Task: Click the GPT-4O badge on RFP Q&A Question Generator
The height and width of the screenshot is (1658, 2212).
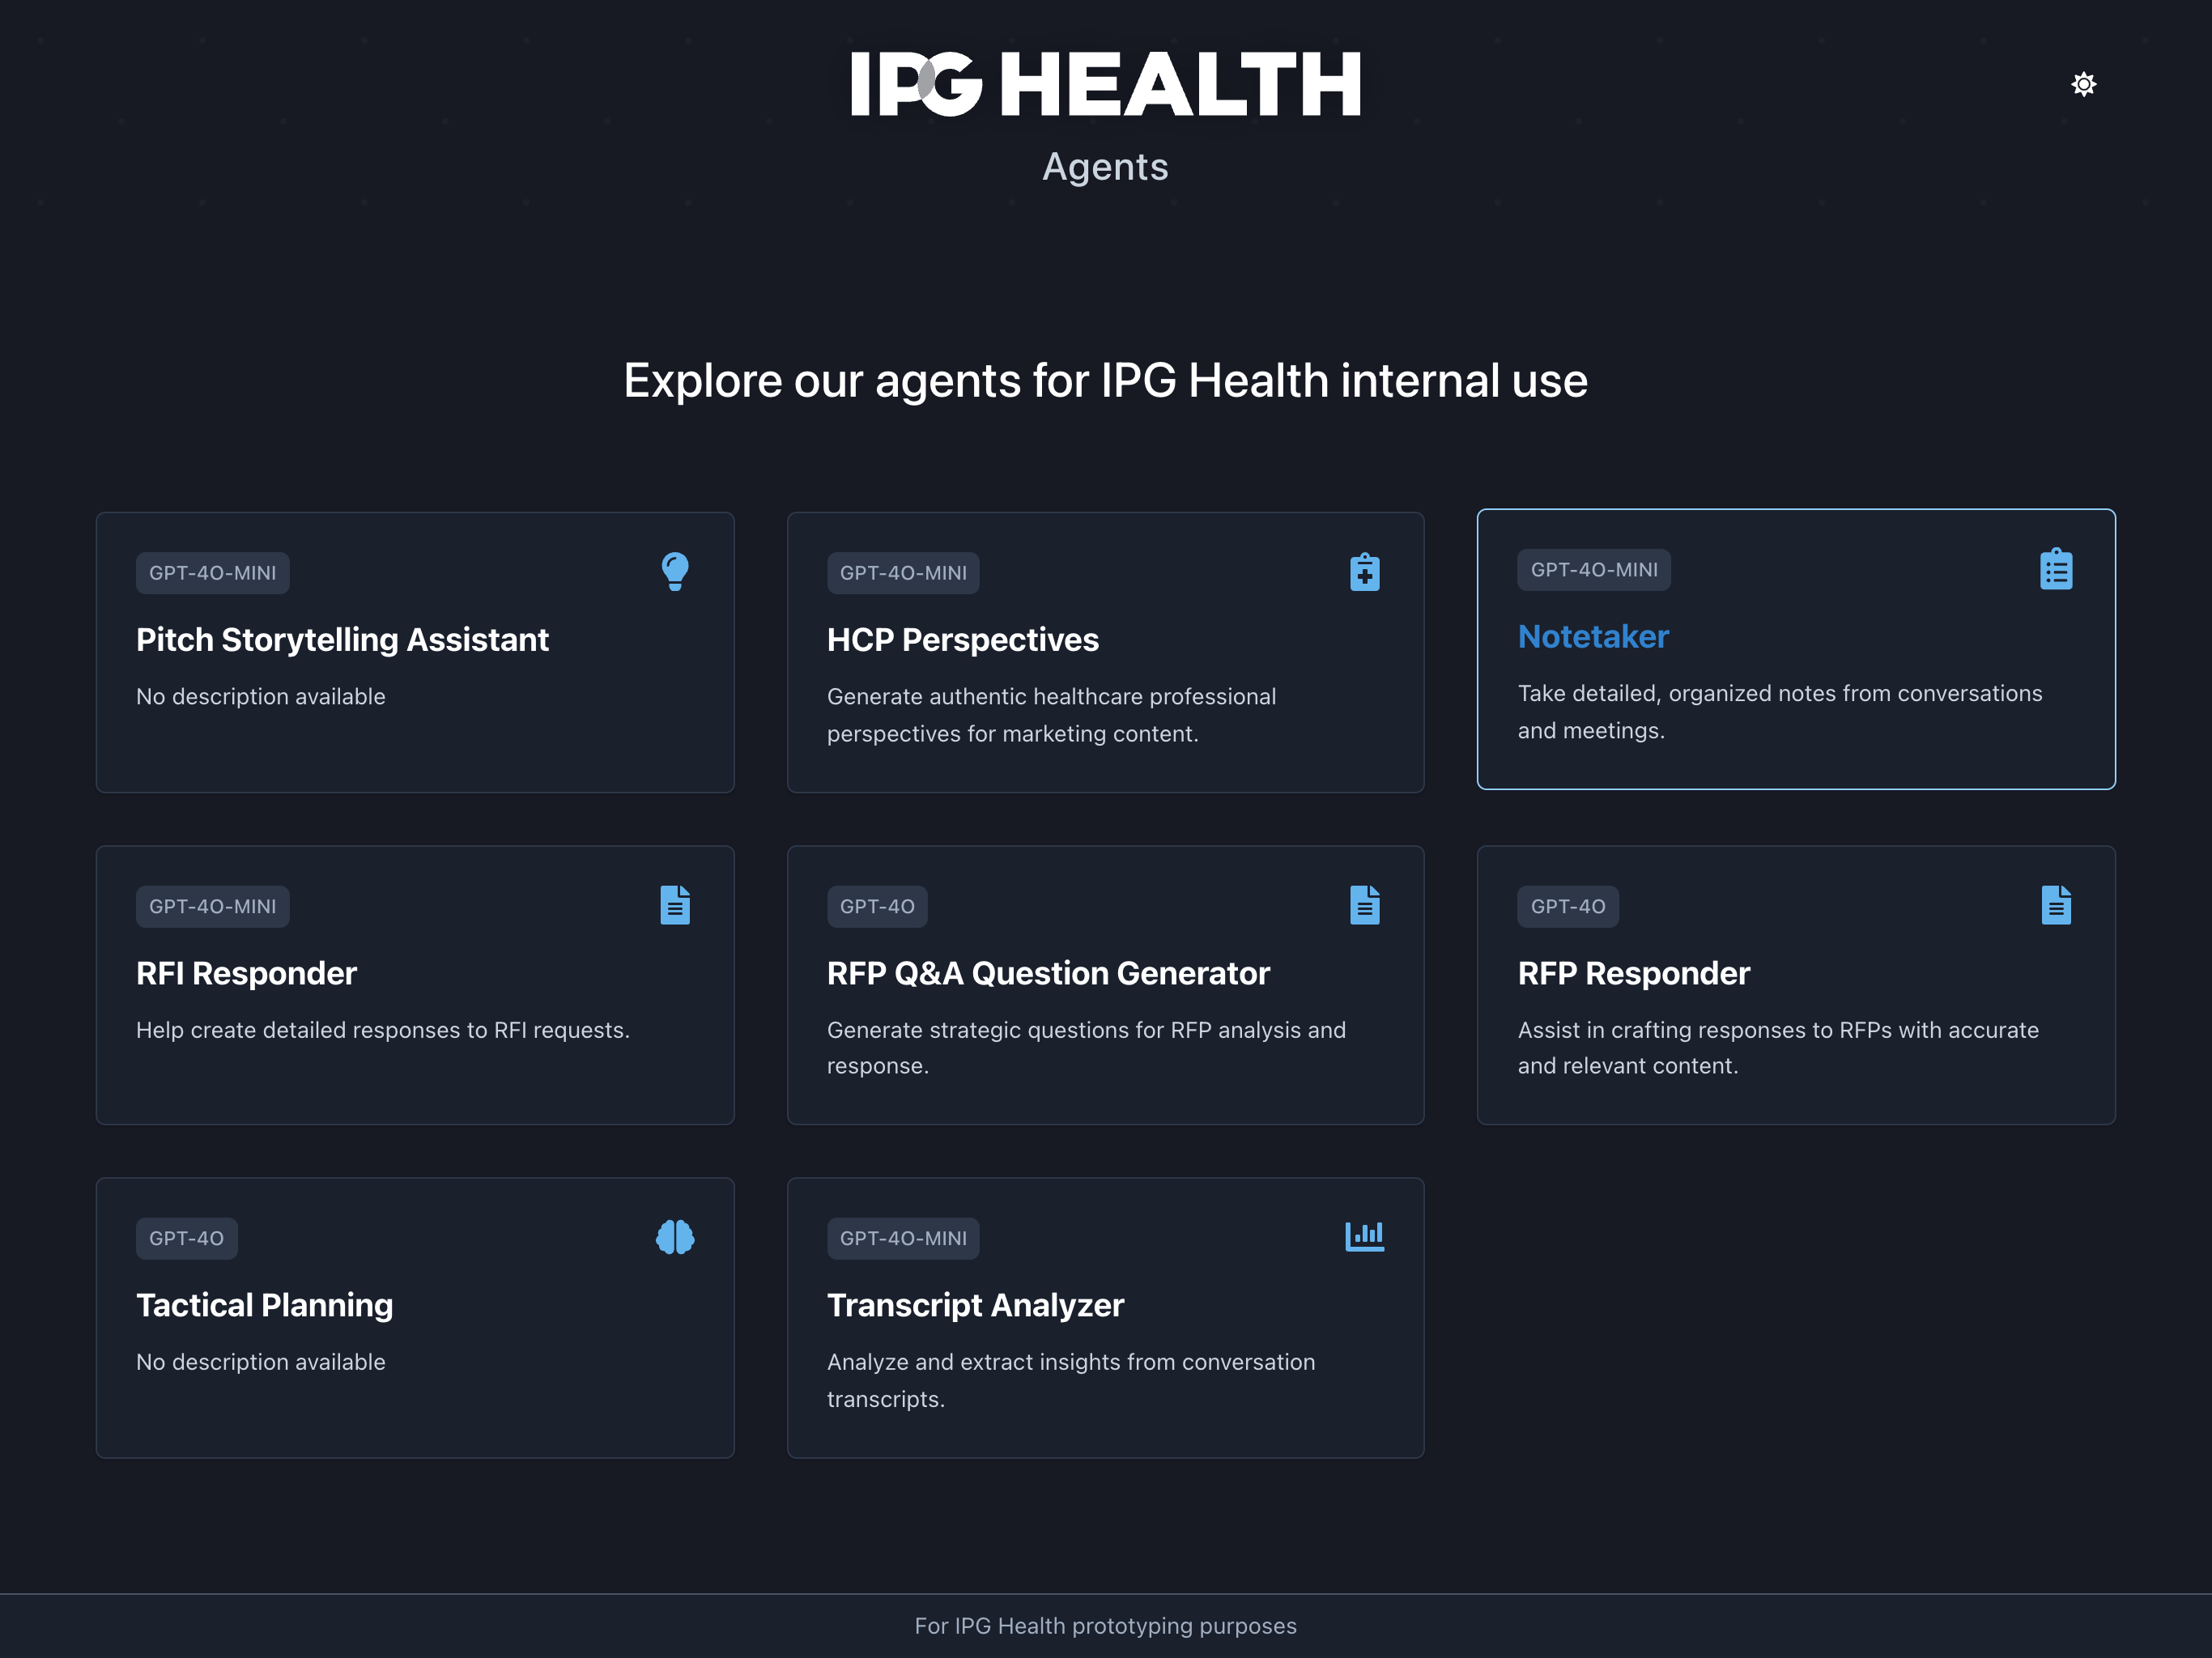Action: 877,906
